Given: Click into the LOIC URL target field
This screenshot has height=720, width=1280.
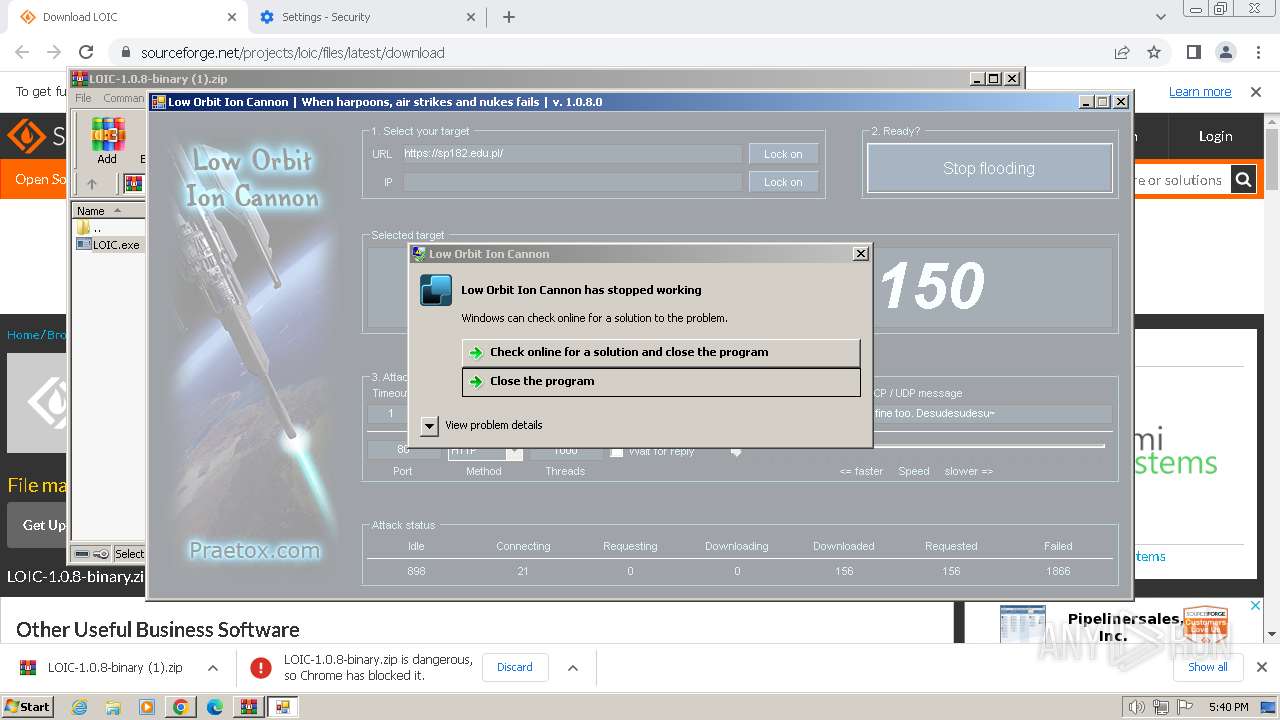Looking at the screenshot, I should tap(572, 154).
